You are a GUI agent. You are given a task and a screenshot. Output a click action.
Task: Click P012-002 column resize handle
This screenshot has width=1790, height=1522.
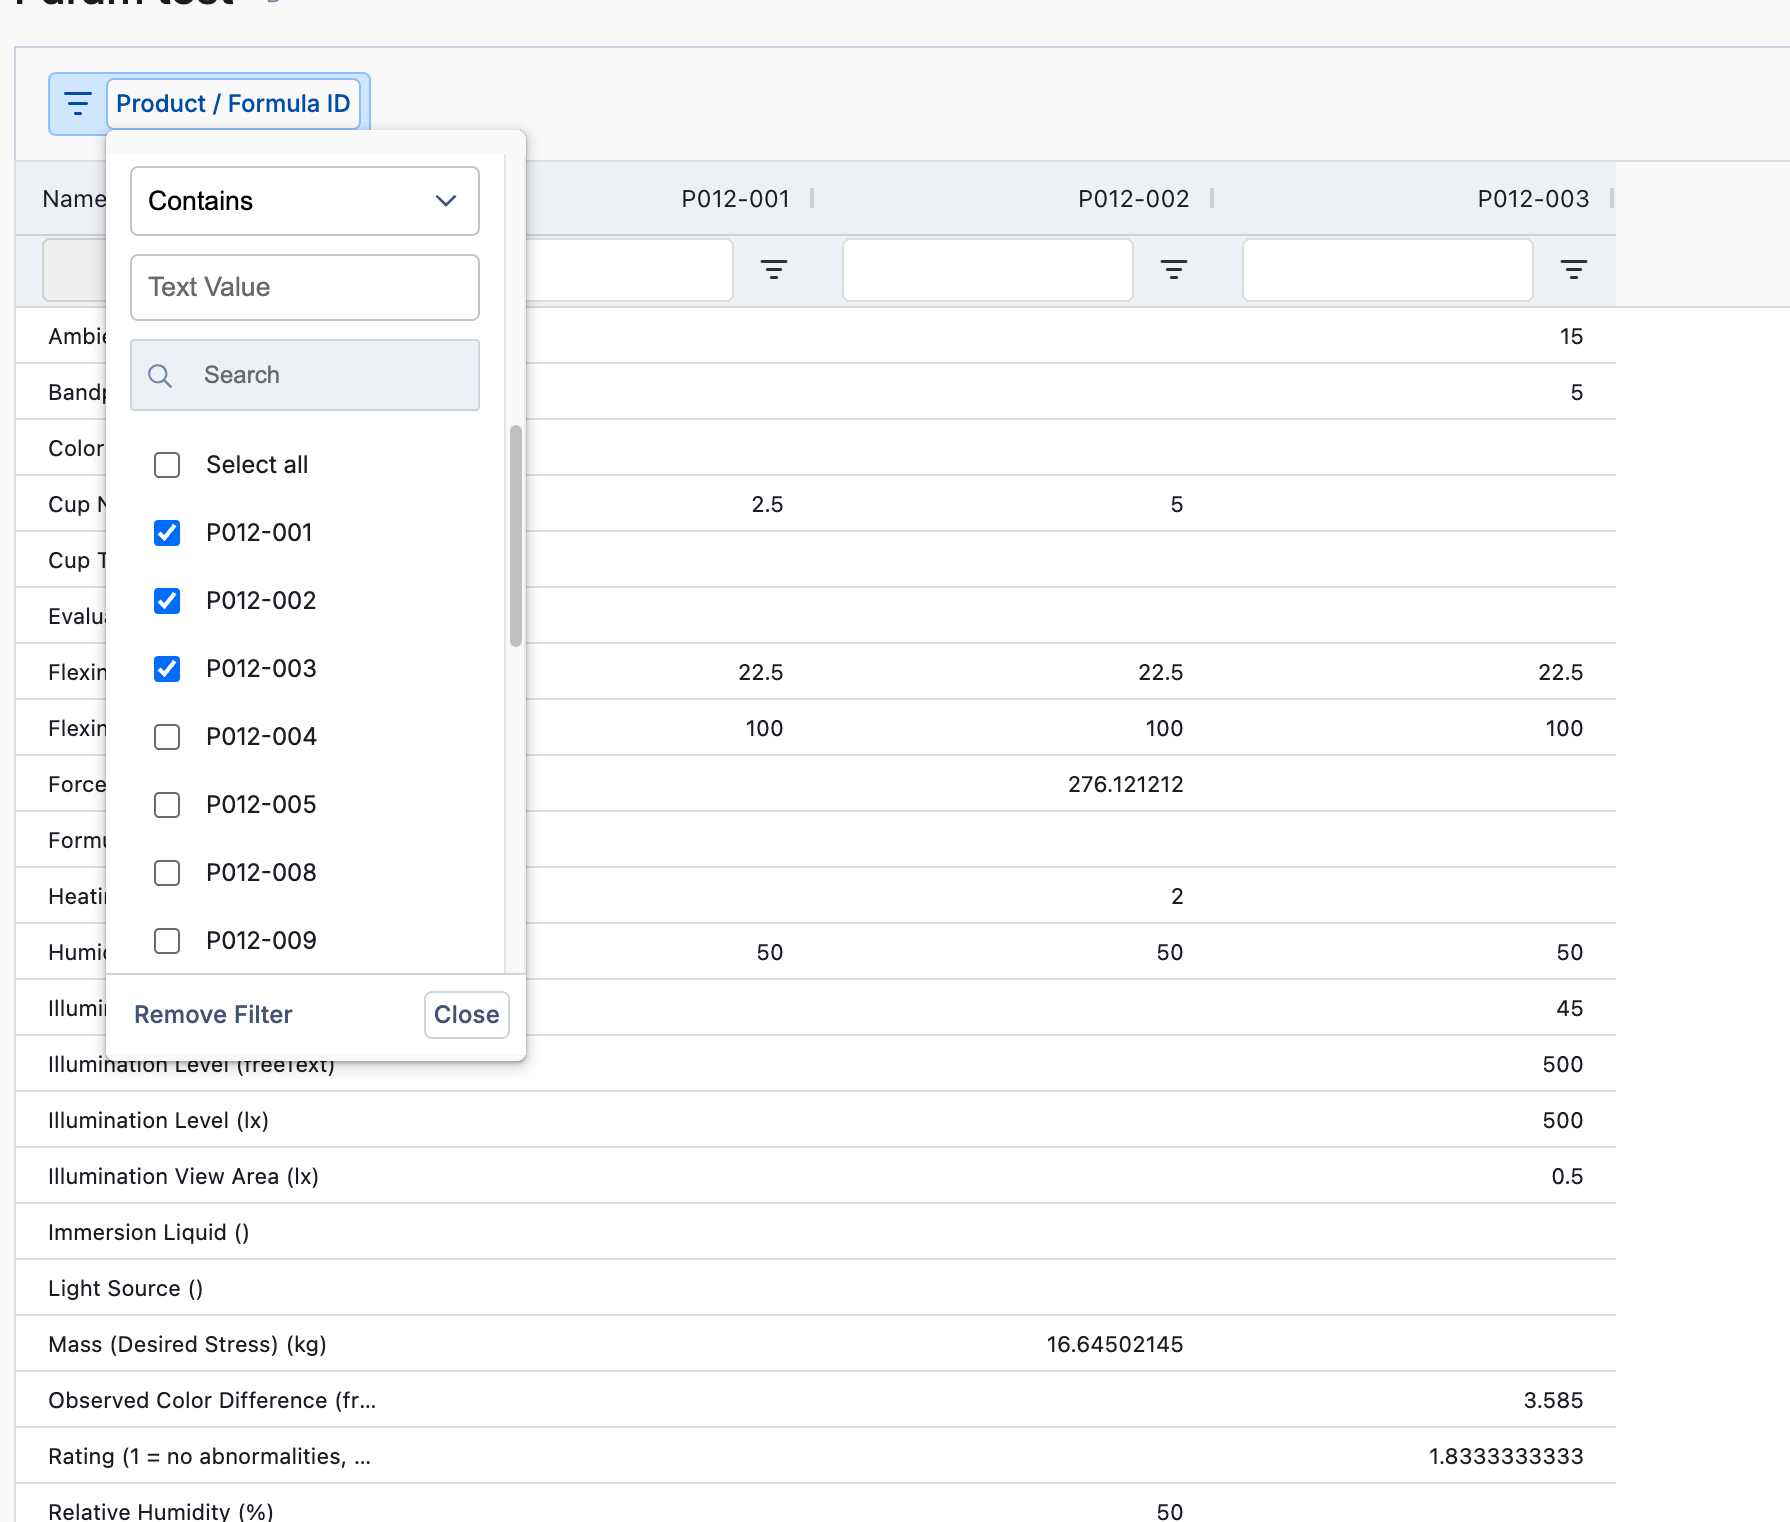pos(1212,199)
